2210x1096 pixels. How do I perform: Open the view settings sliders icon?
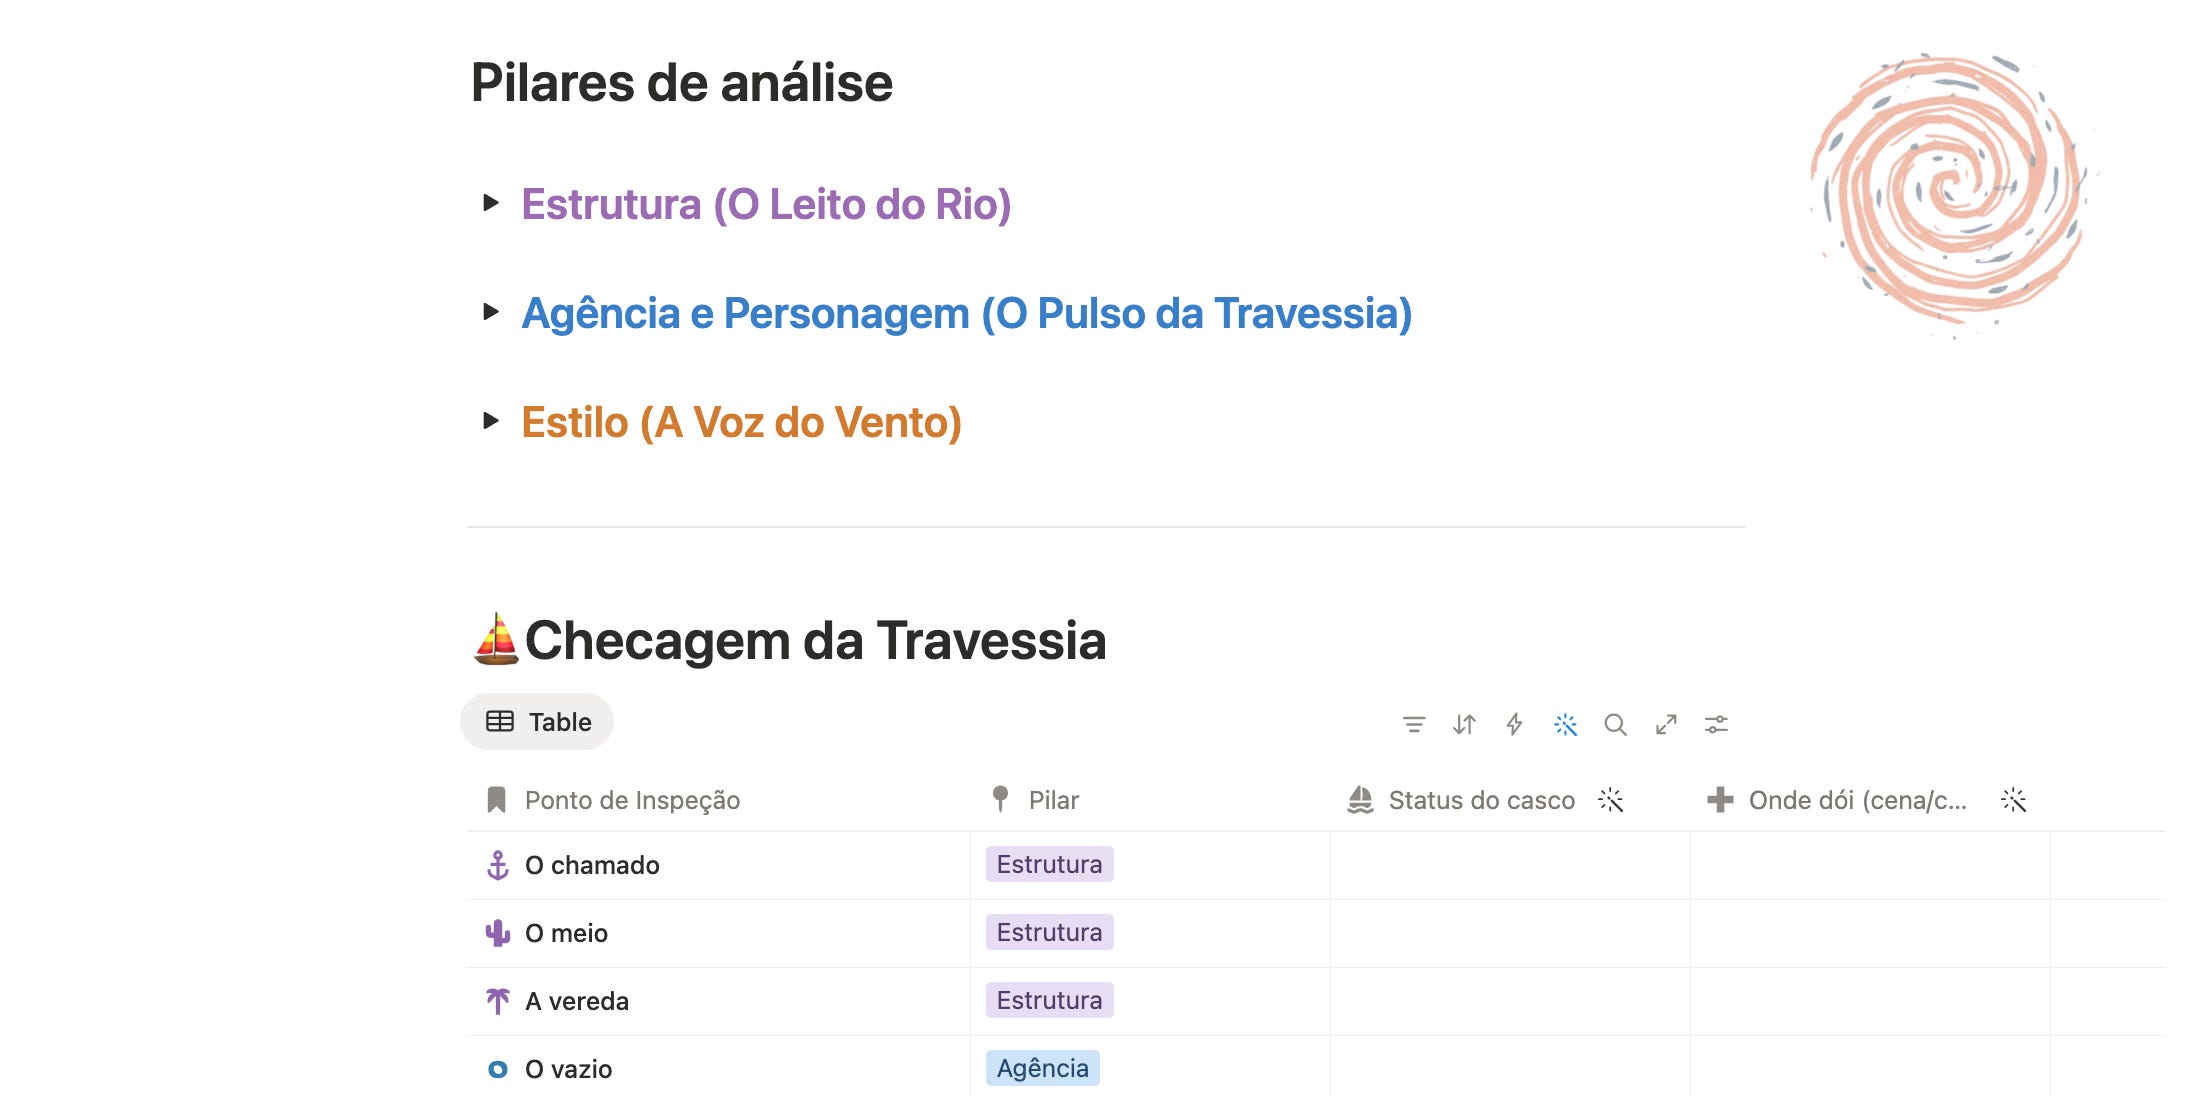click(1716, 724)
